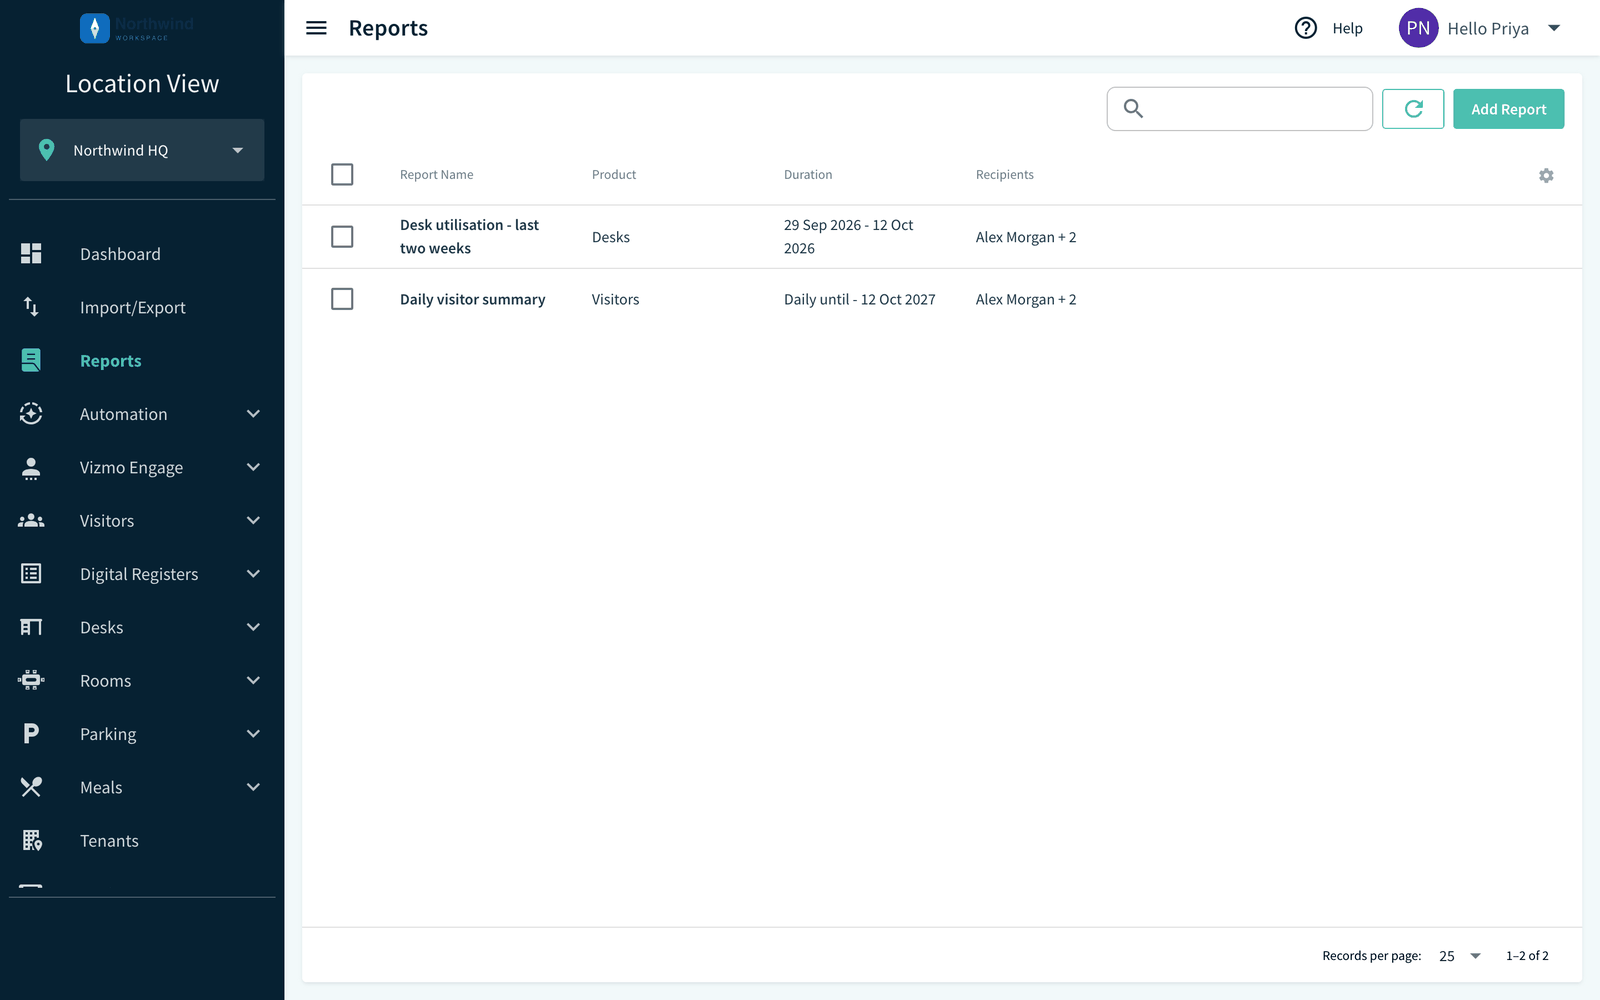Click into the reports search field
Image resolution: width=1600 pixels, height=1000 pixels.
coord(1239,109)
